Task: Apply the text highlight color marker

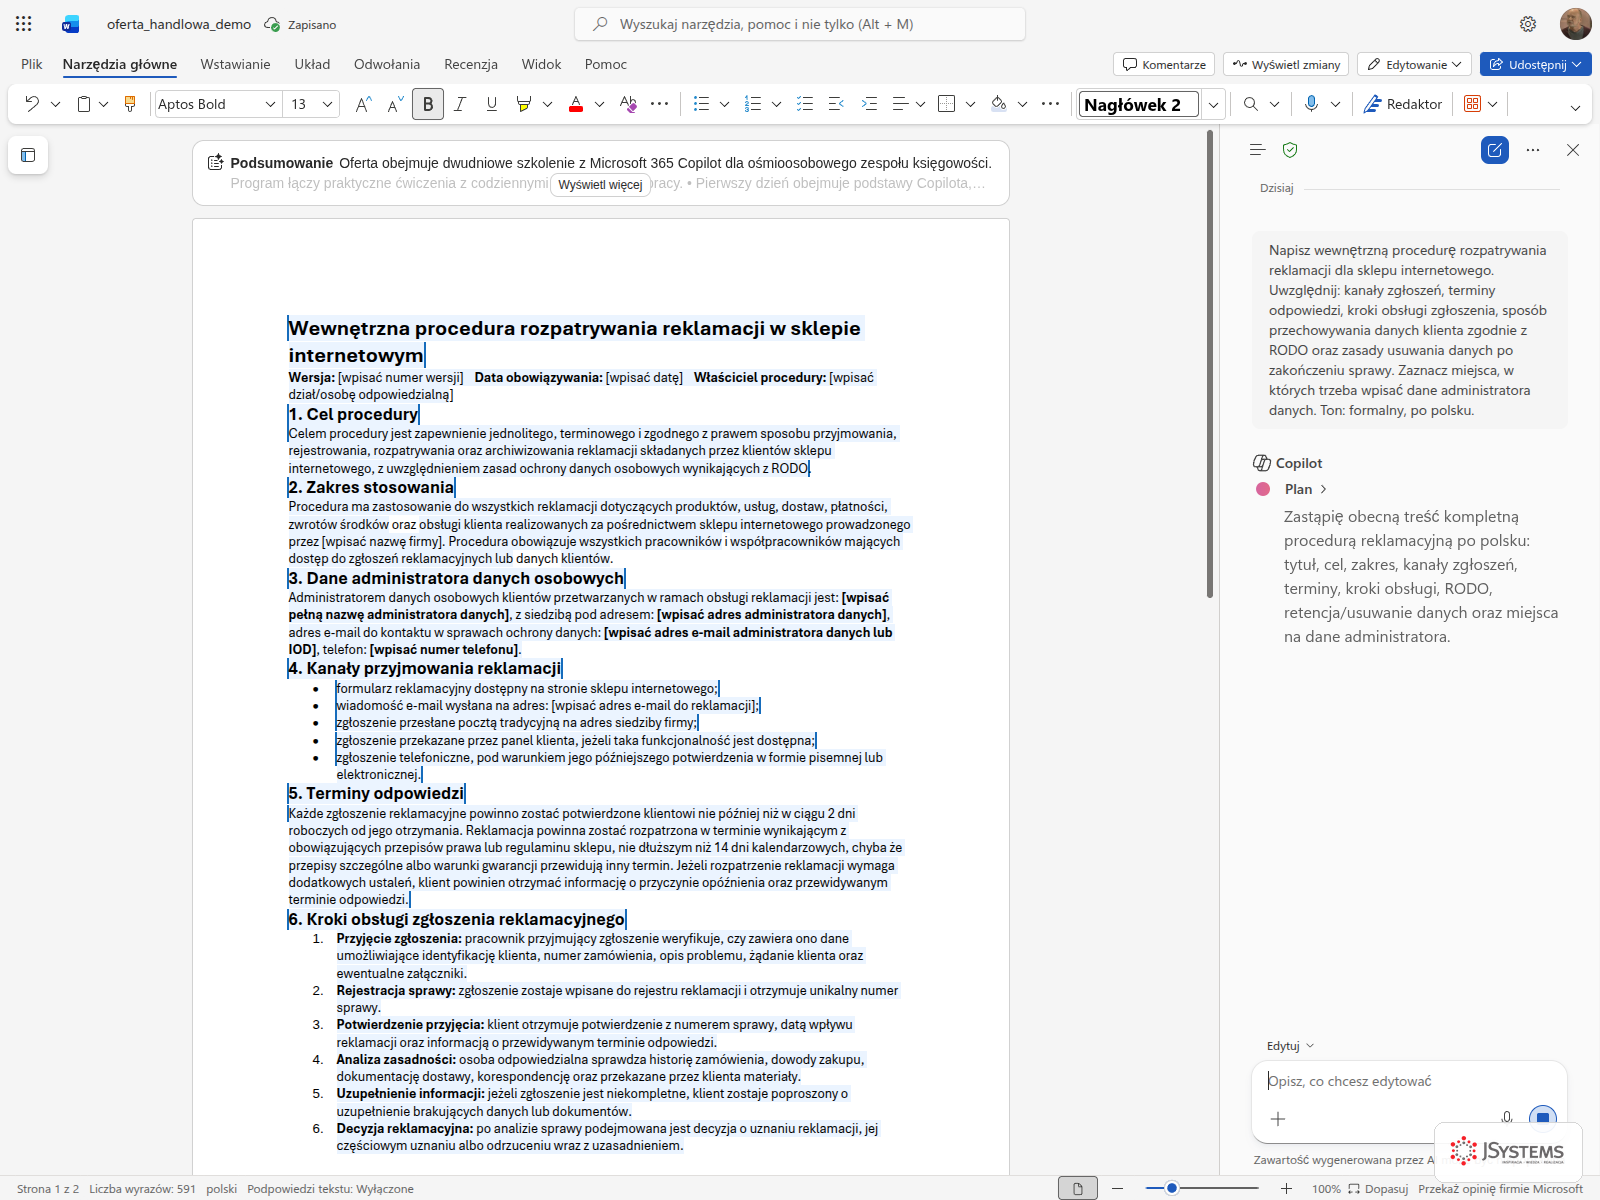Action: [x=523, y=104]
